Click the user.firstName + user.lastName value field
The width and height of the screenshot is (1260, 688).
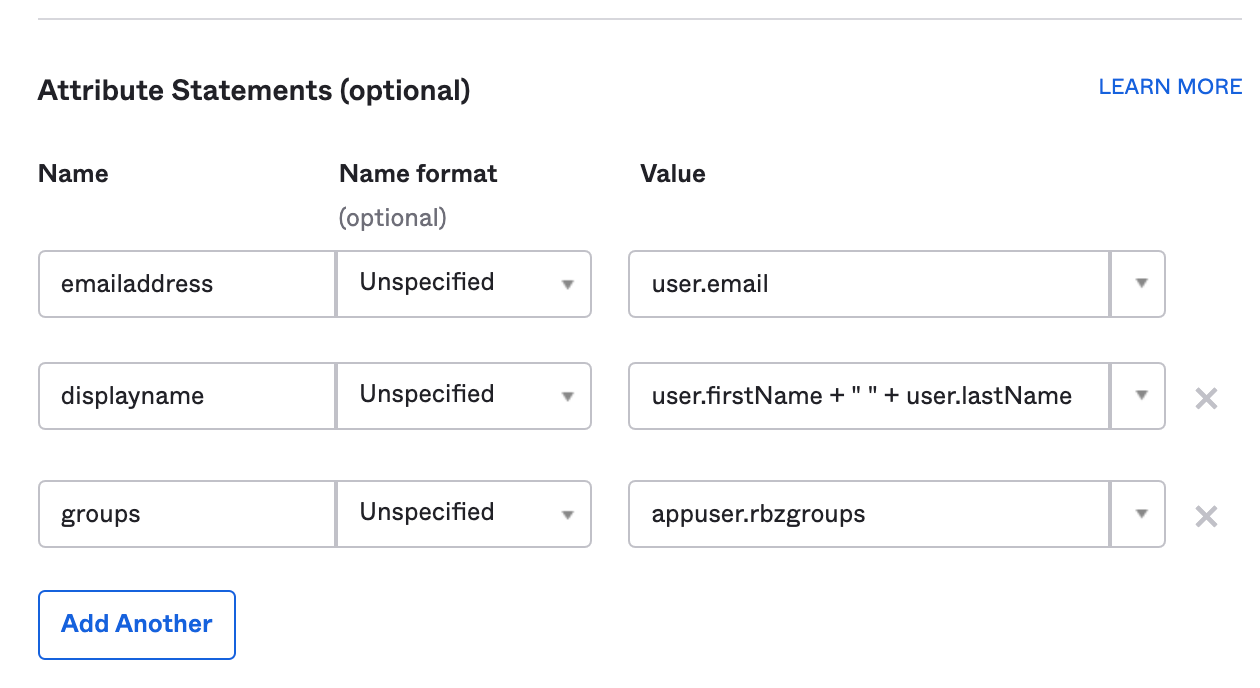(868, 396)
